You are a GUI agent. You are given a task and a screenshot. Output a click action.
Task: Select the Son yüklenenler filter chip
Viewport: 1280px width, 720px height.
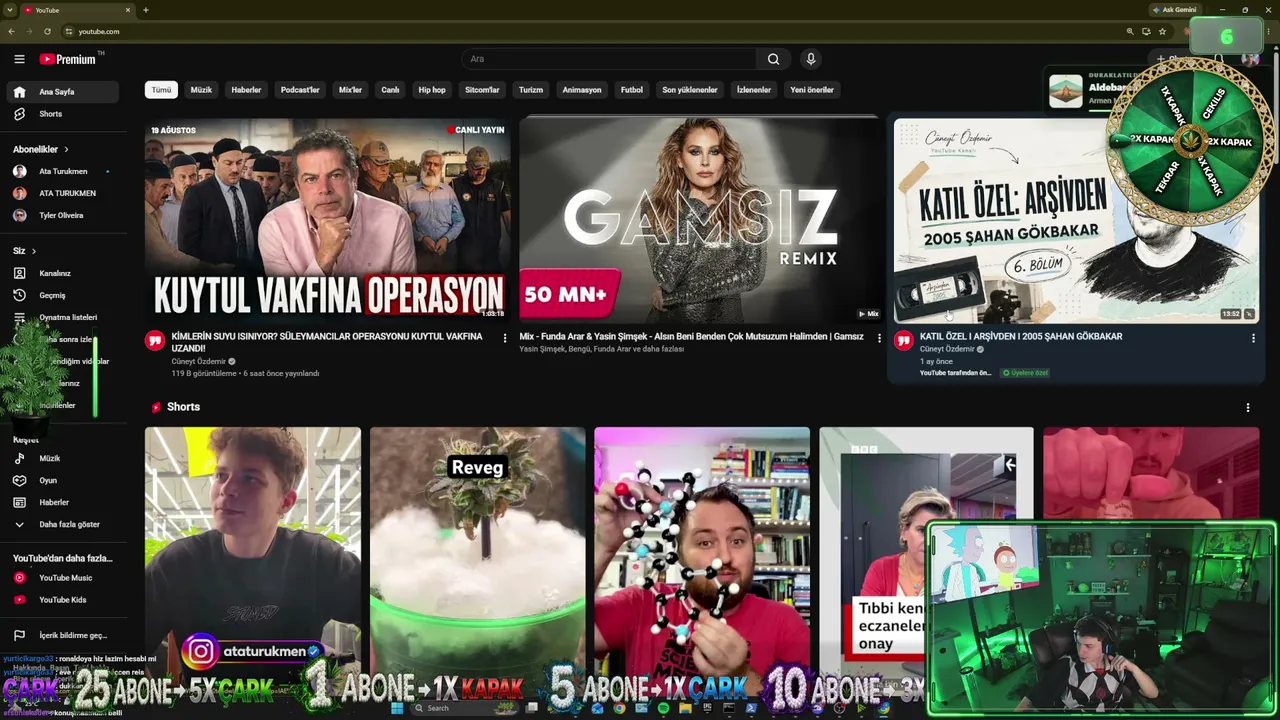(690, 90)
